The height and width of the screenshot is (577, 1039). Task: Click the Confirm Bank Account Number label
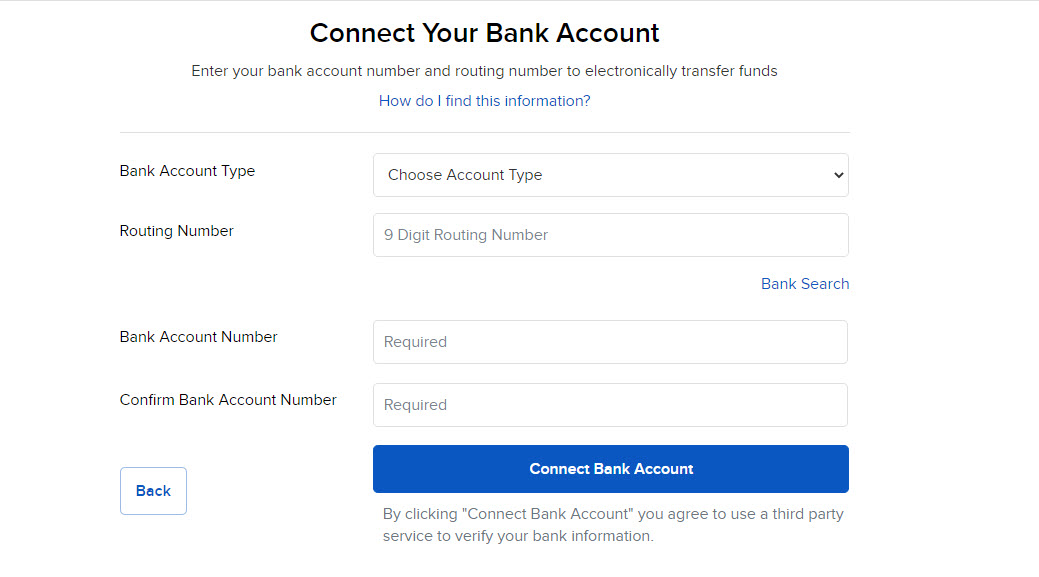(x=227, y=399)
